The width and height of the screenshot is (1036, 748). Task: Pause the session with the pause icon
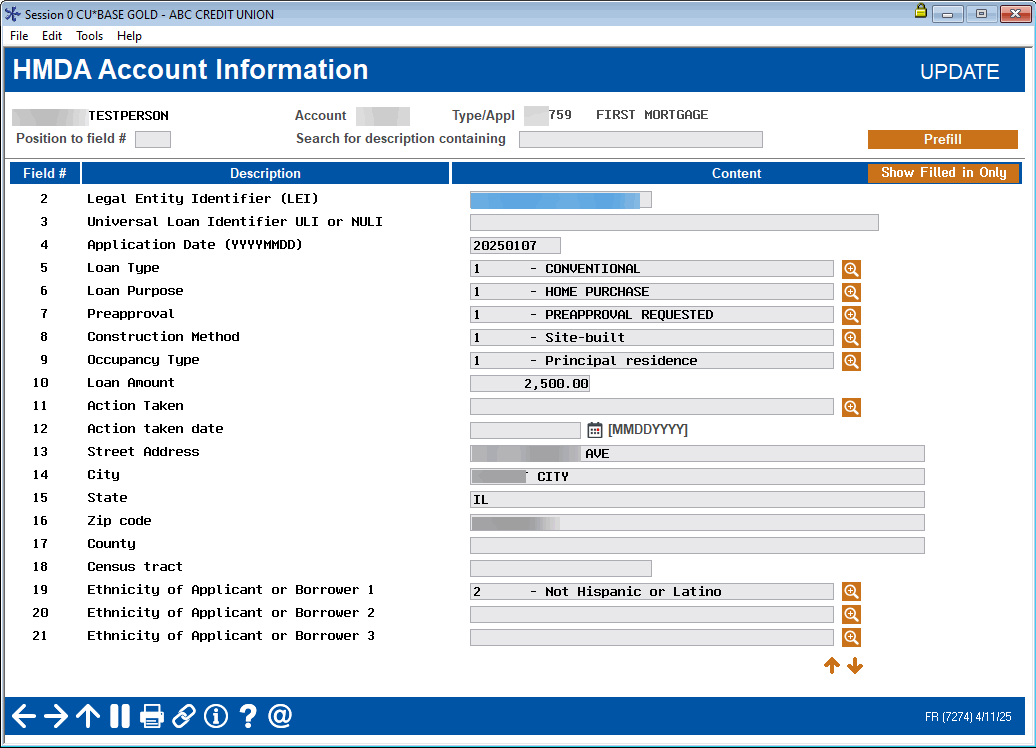tap(119, 716)
